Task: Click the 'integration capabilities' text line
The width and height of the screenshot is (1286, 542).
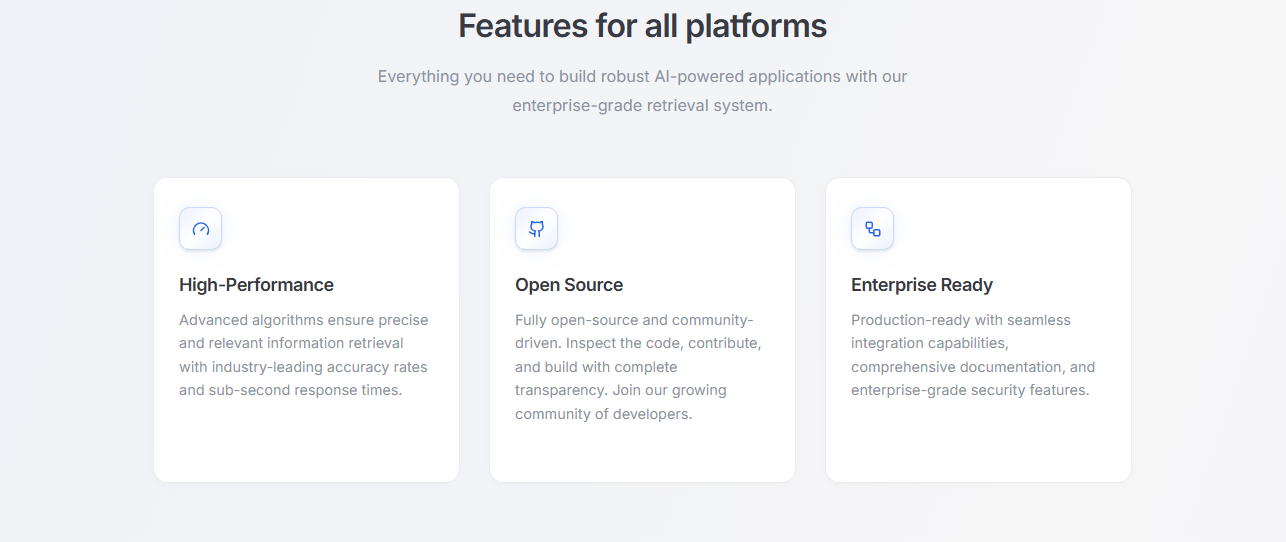Action: (x=929, y=343)
